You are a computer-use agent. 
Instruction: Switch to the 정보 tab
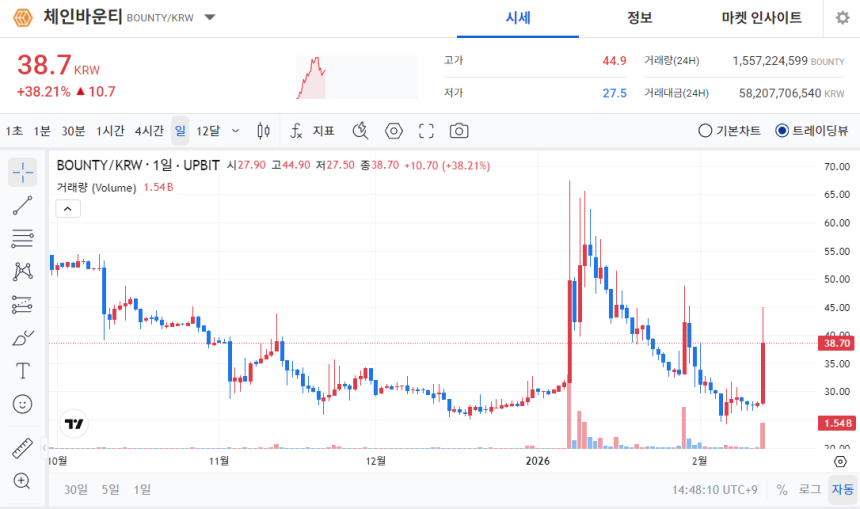pyautogui.click(x=640, y=18)
